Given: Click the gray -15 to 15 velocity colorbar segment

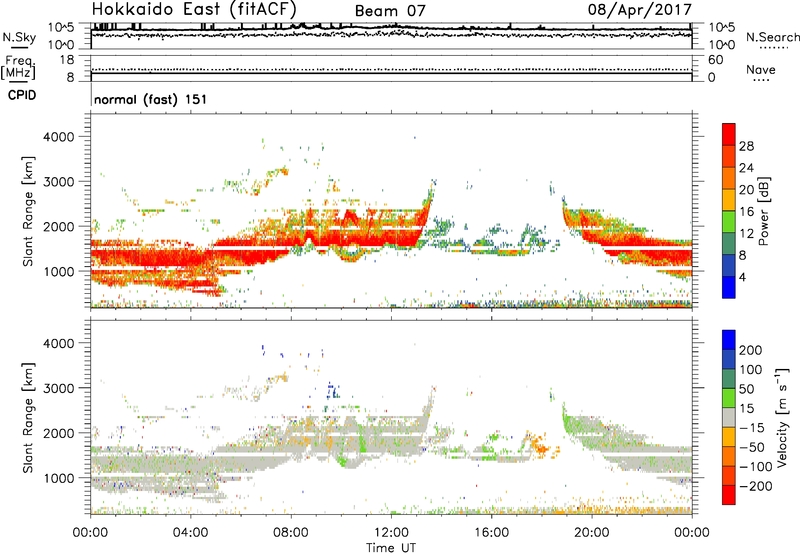Looking at the screenshot, I should pyautogui.click(x=729, y=418).
